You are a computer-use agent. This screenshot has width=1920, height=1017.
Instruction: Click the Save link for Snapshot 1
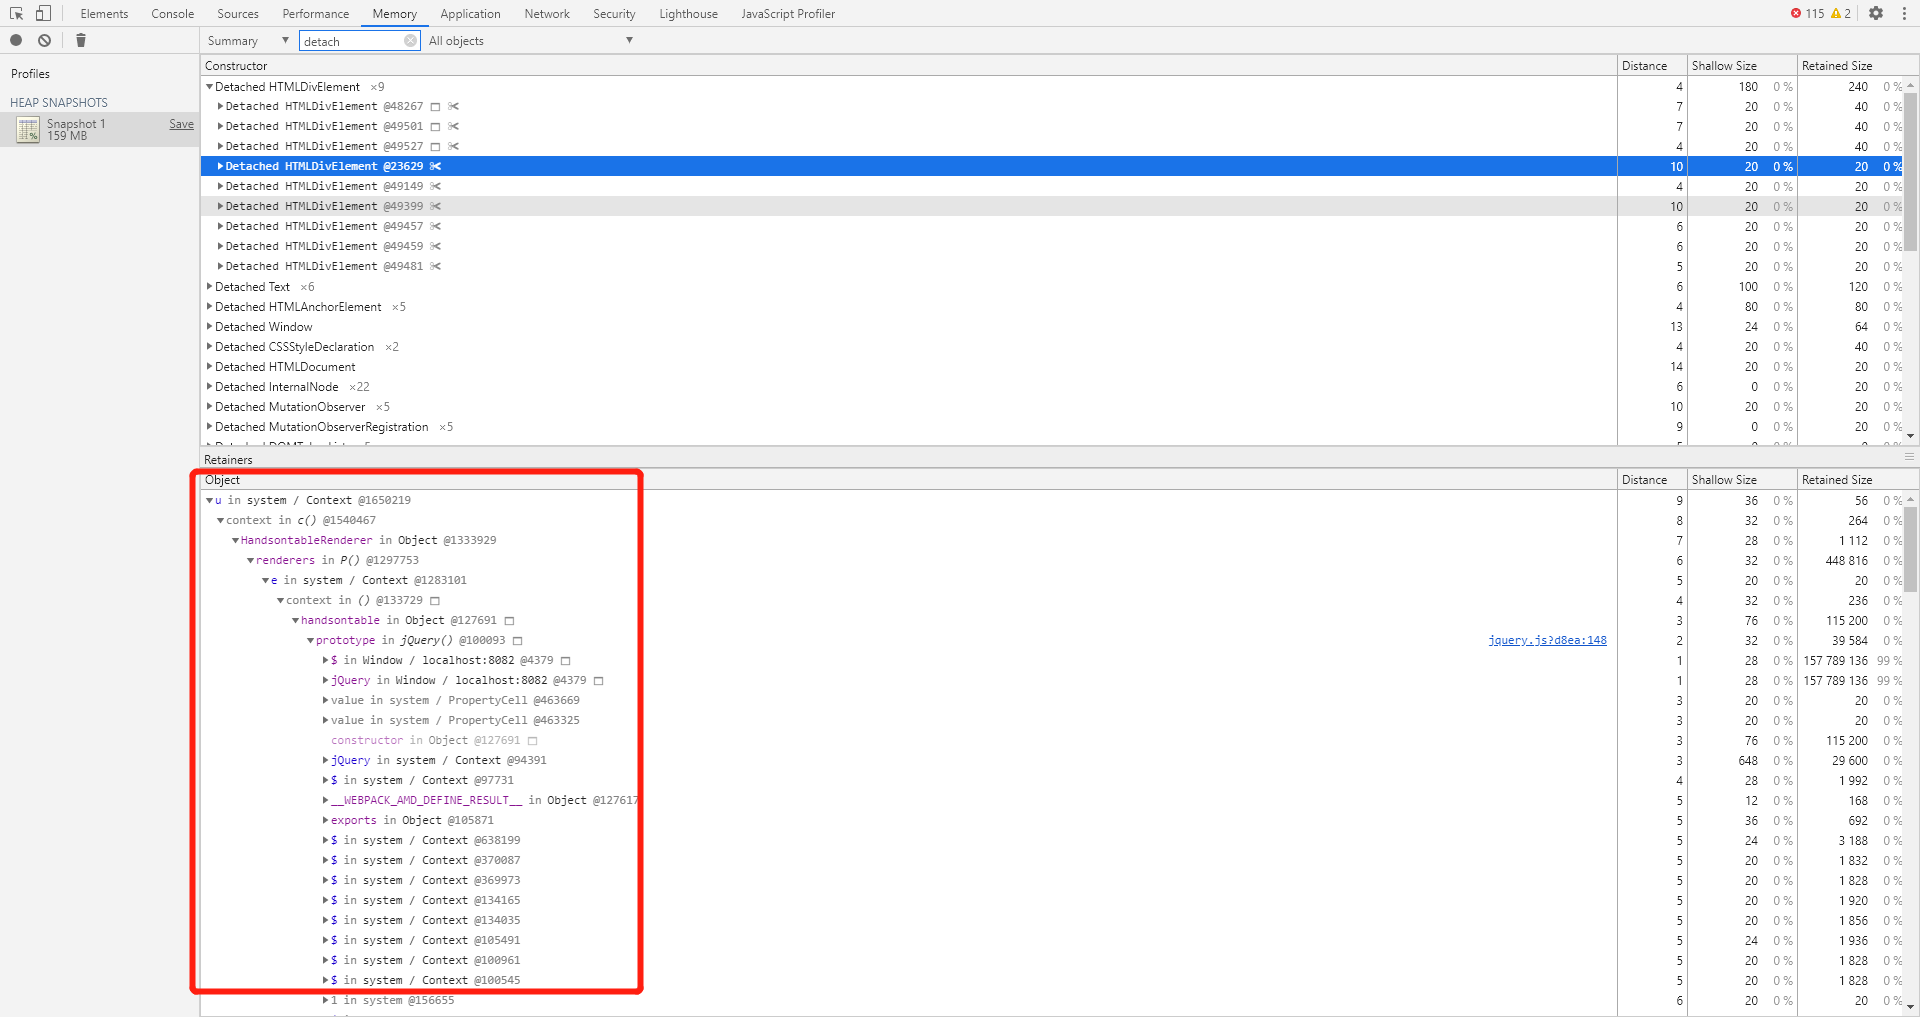[182, 124]
